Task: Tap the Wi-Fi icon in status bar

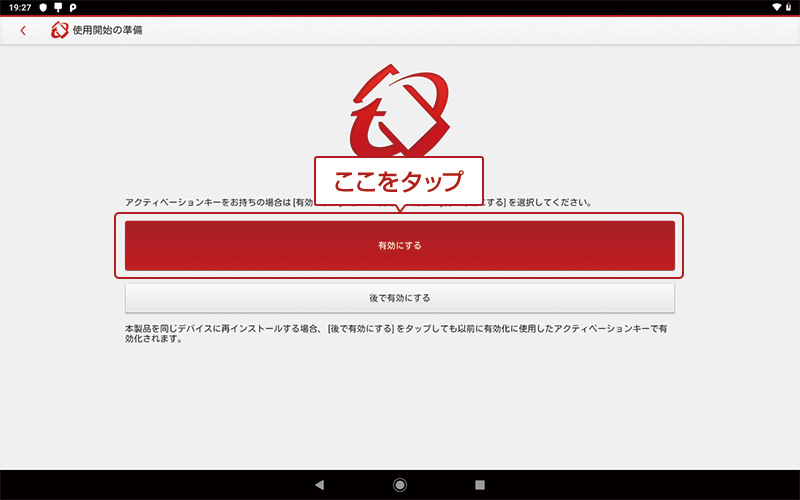Action: click(x=777, y=7)
